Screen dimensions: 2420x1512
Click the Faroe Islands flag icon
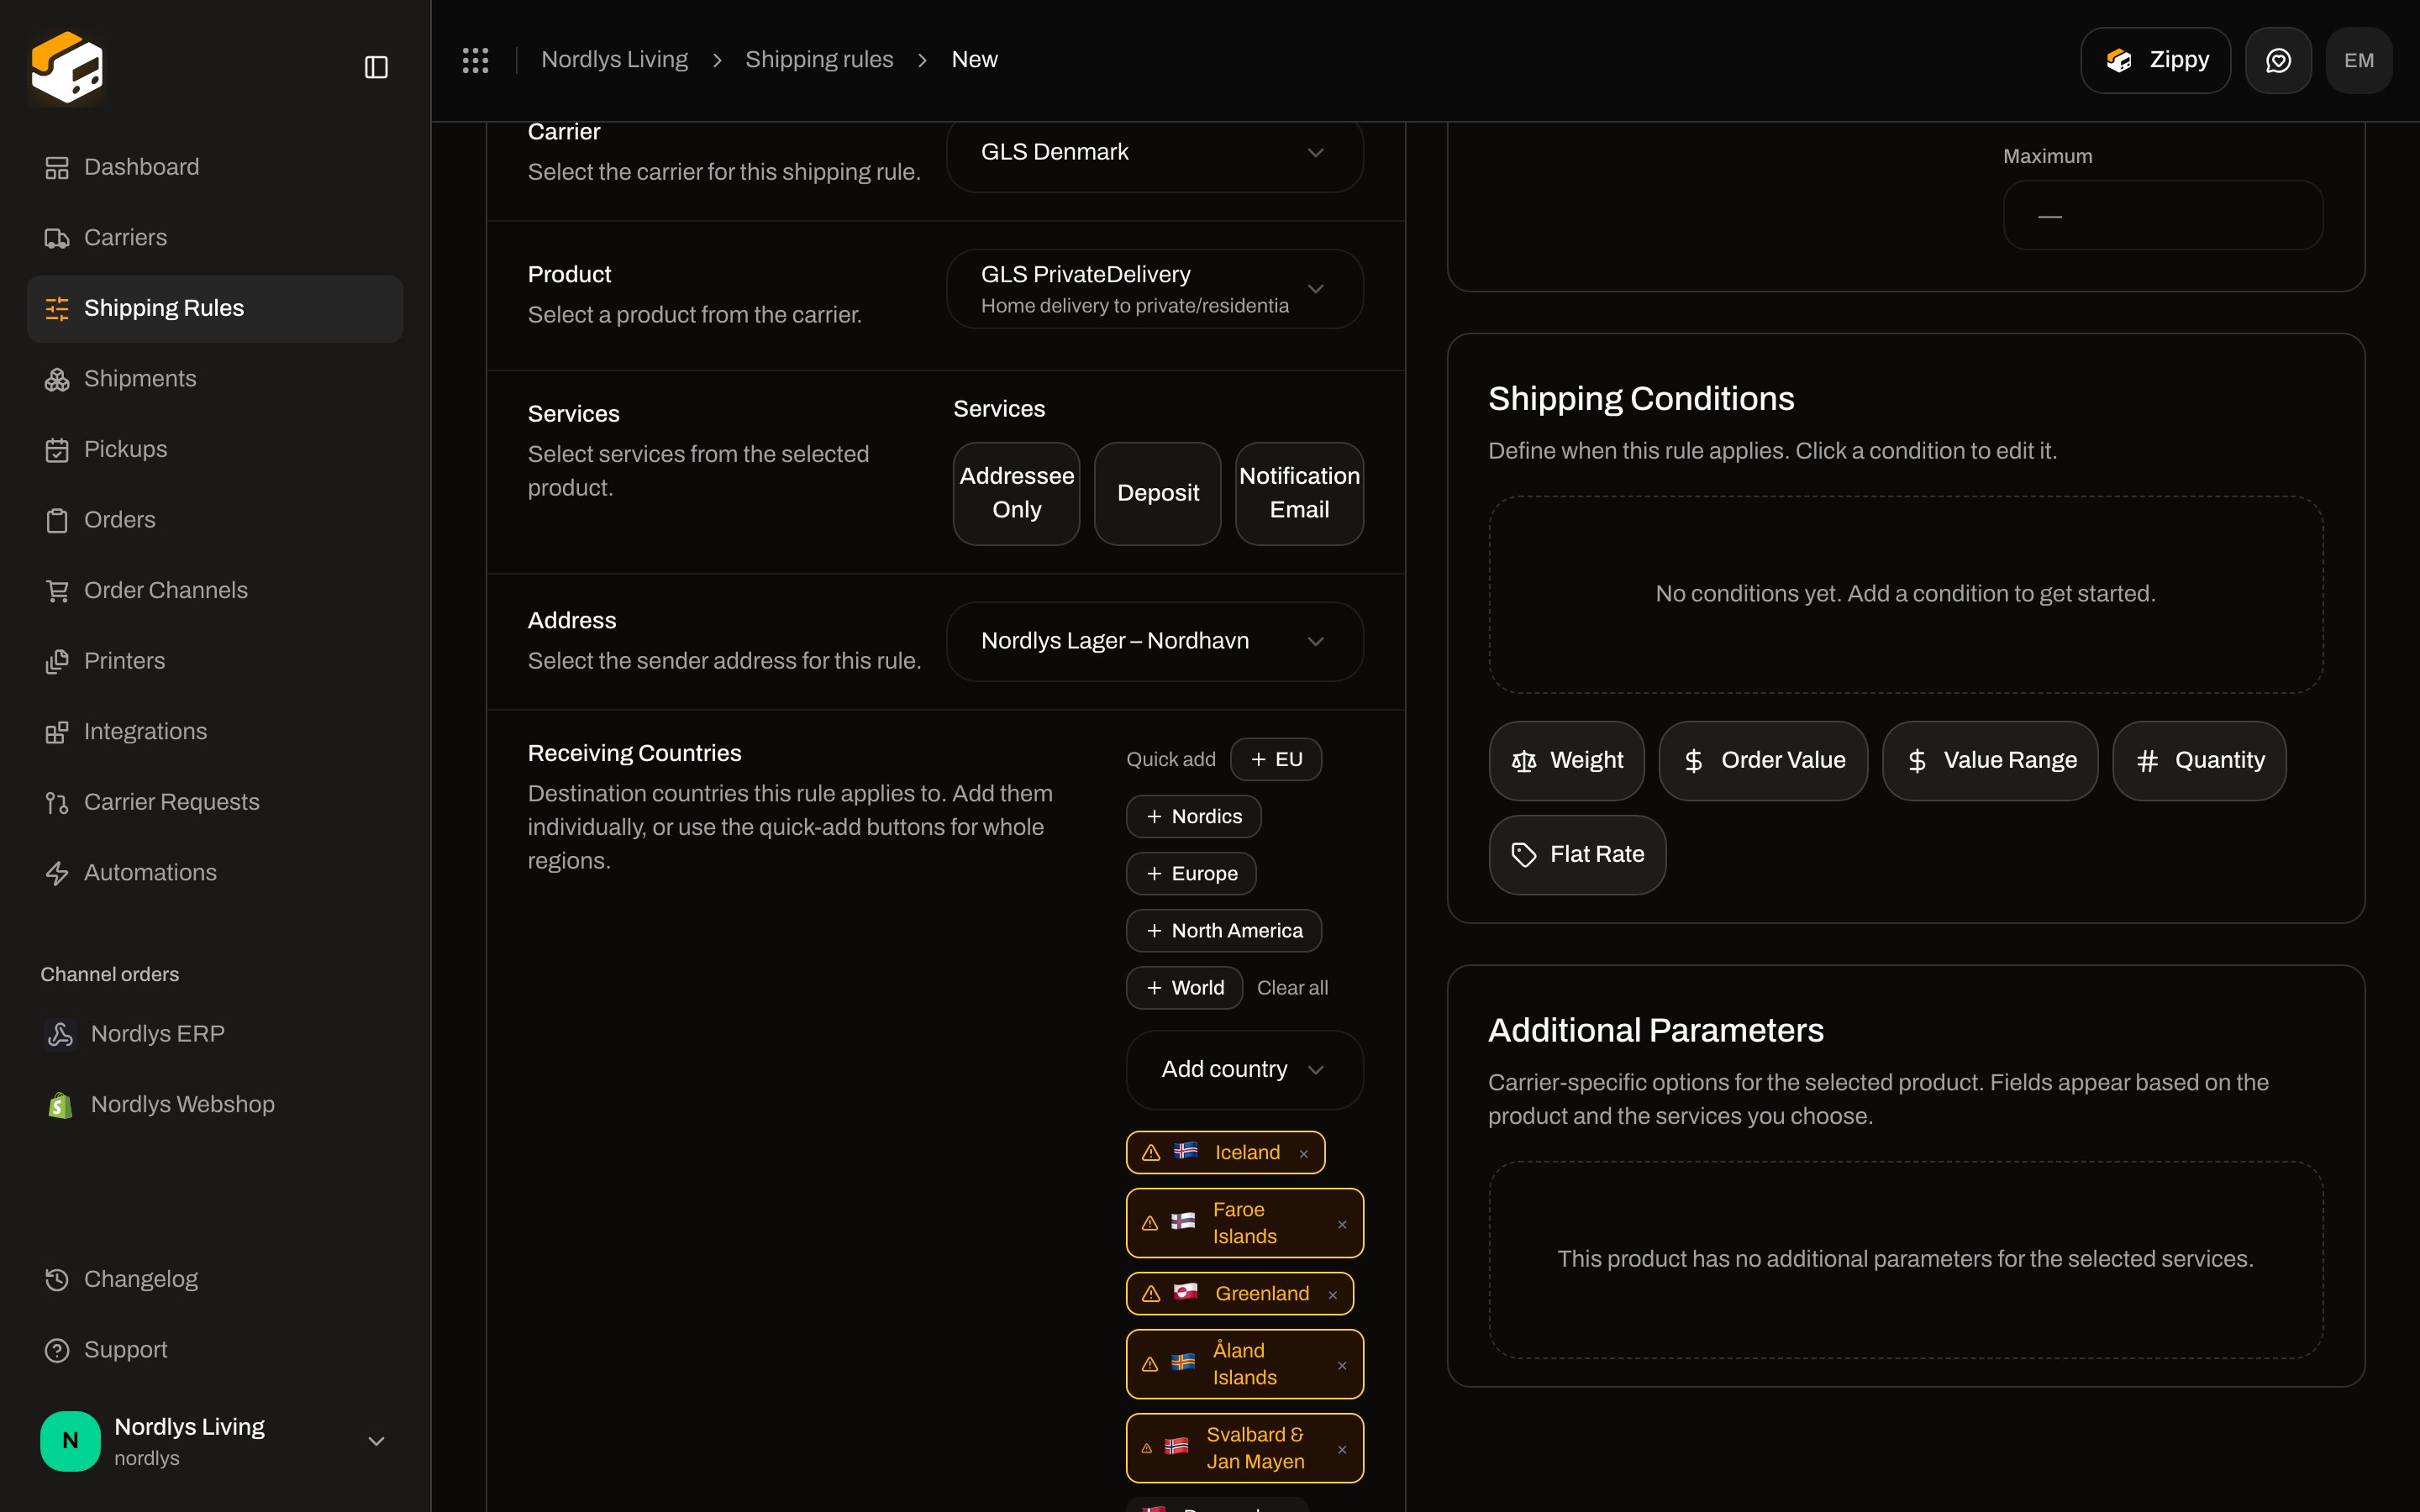click(x=1183, y=1221)
